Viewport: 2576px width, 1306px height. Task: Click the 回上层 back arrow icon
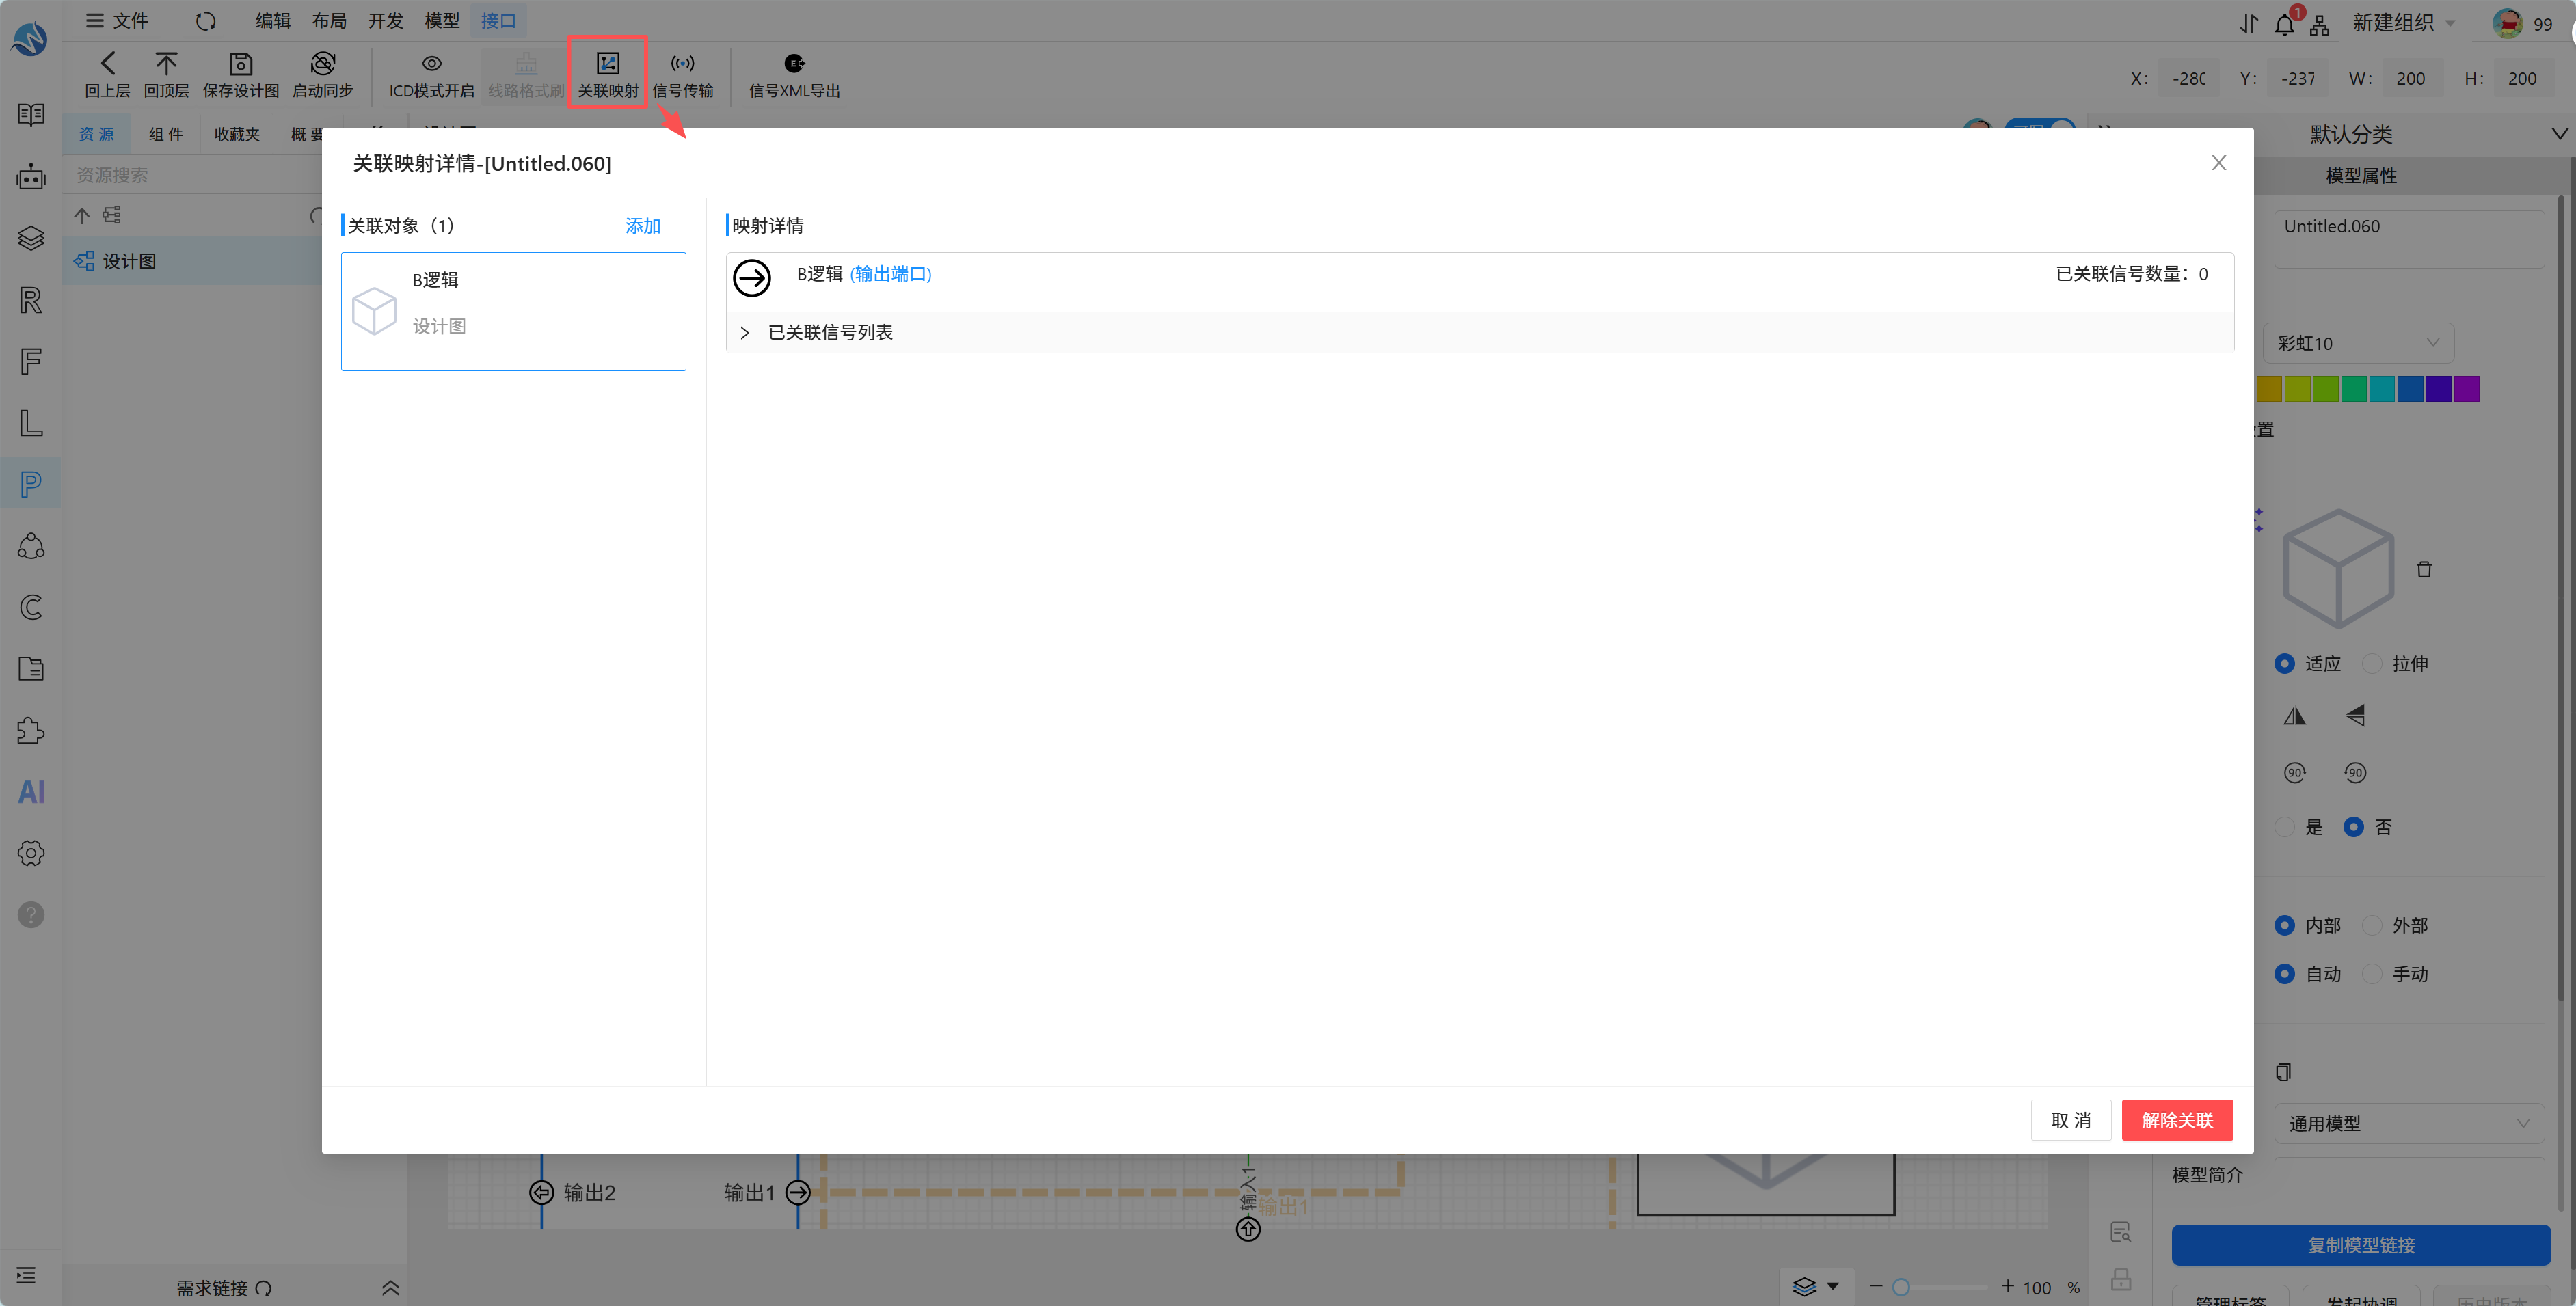[x=108, y=63]
